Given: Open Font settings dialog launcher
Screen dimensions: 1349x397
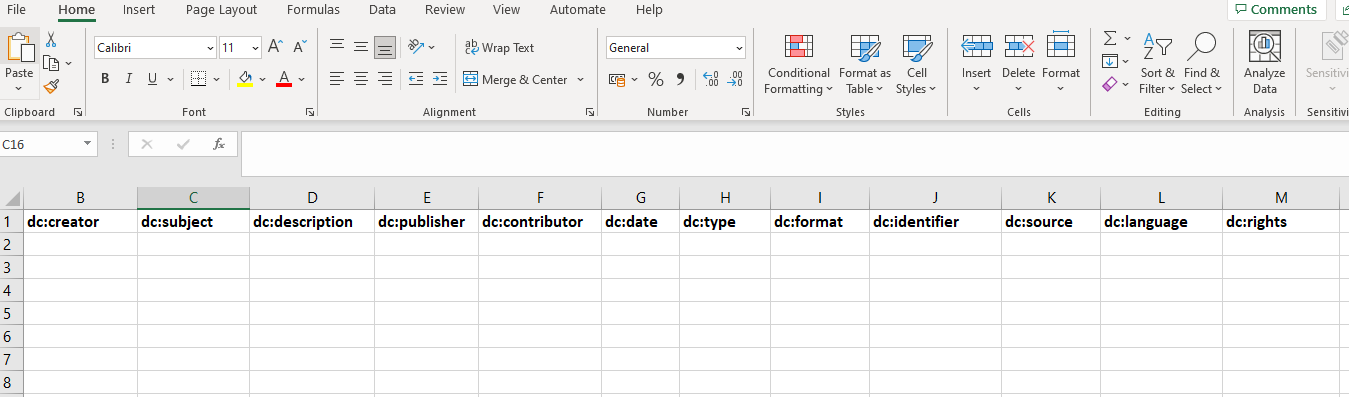Looking at the screenshot, I should tap(310, 113).
